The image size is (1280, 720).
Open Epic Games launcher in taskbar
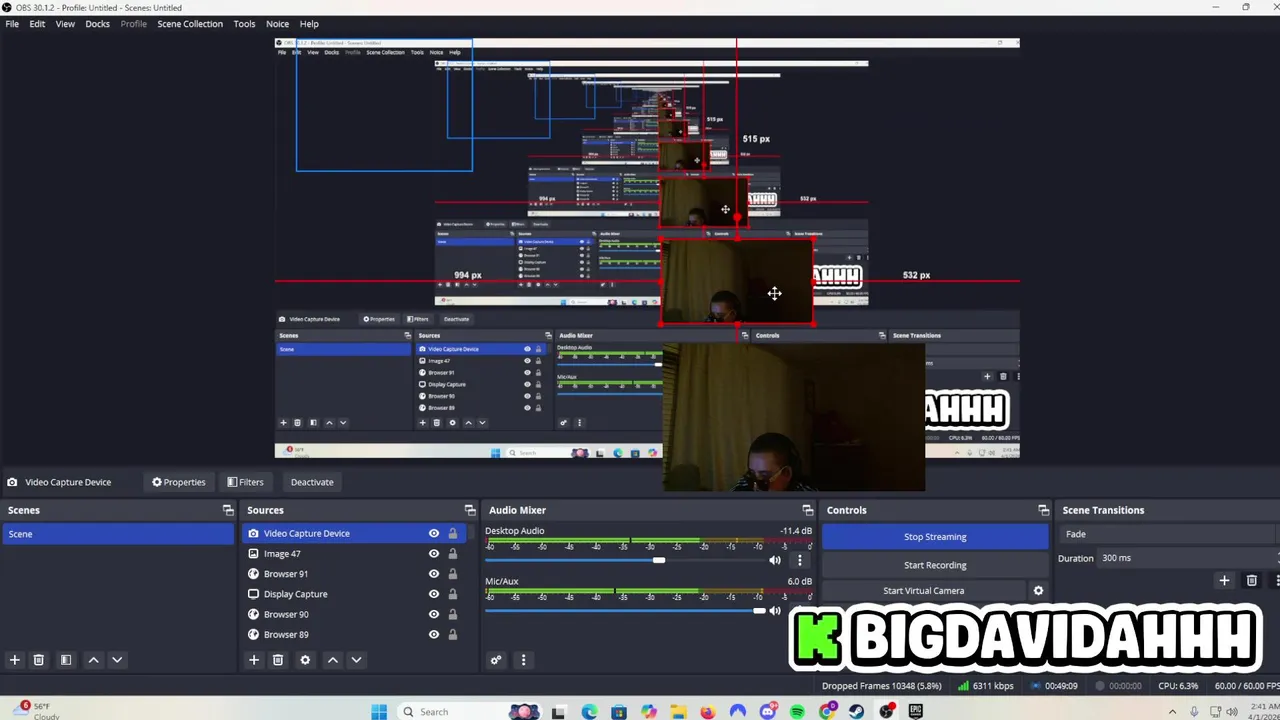point(916,712)
